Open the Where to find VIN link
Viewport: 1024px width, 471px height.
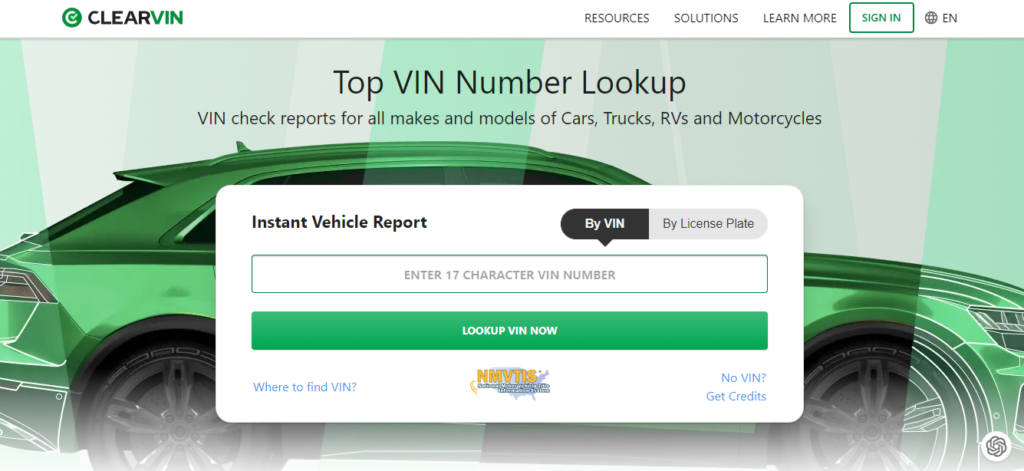click(304, 387)
